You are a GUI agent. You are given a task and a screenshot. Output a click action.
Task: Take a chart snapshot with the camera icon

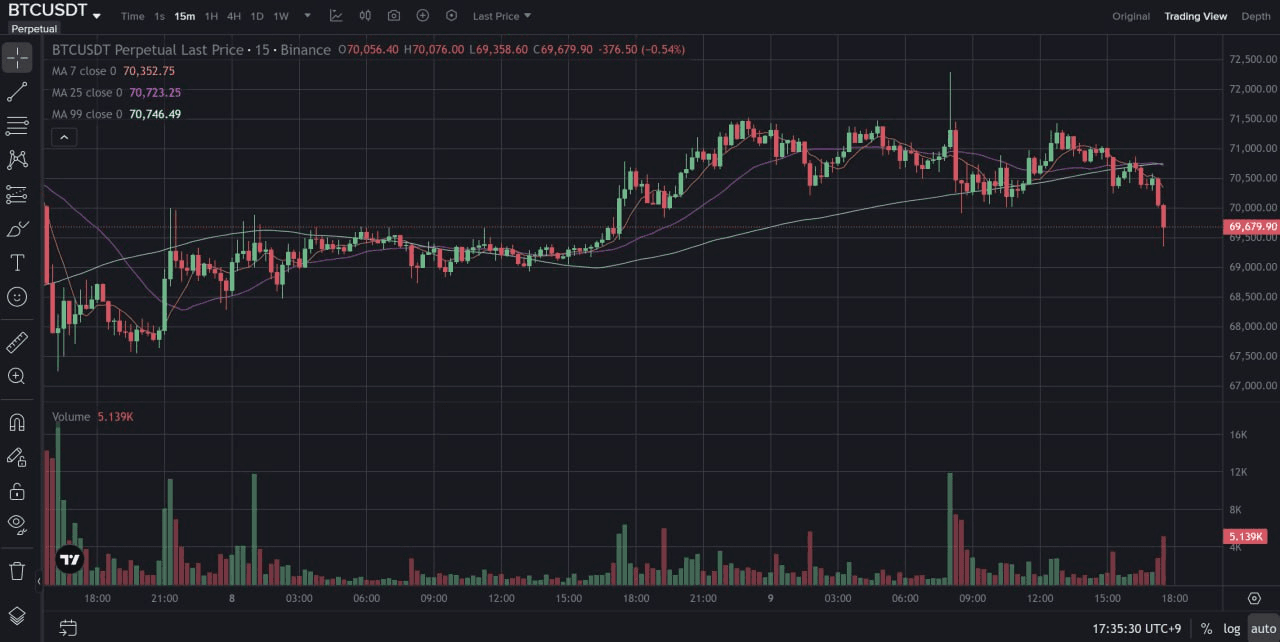point(394,15)
